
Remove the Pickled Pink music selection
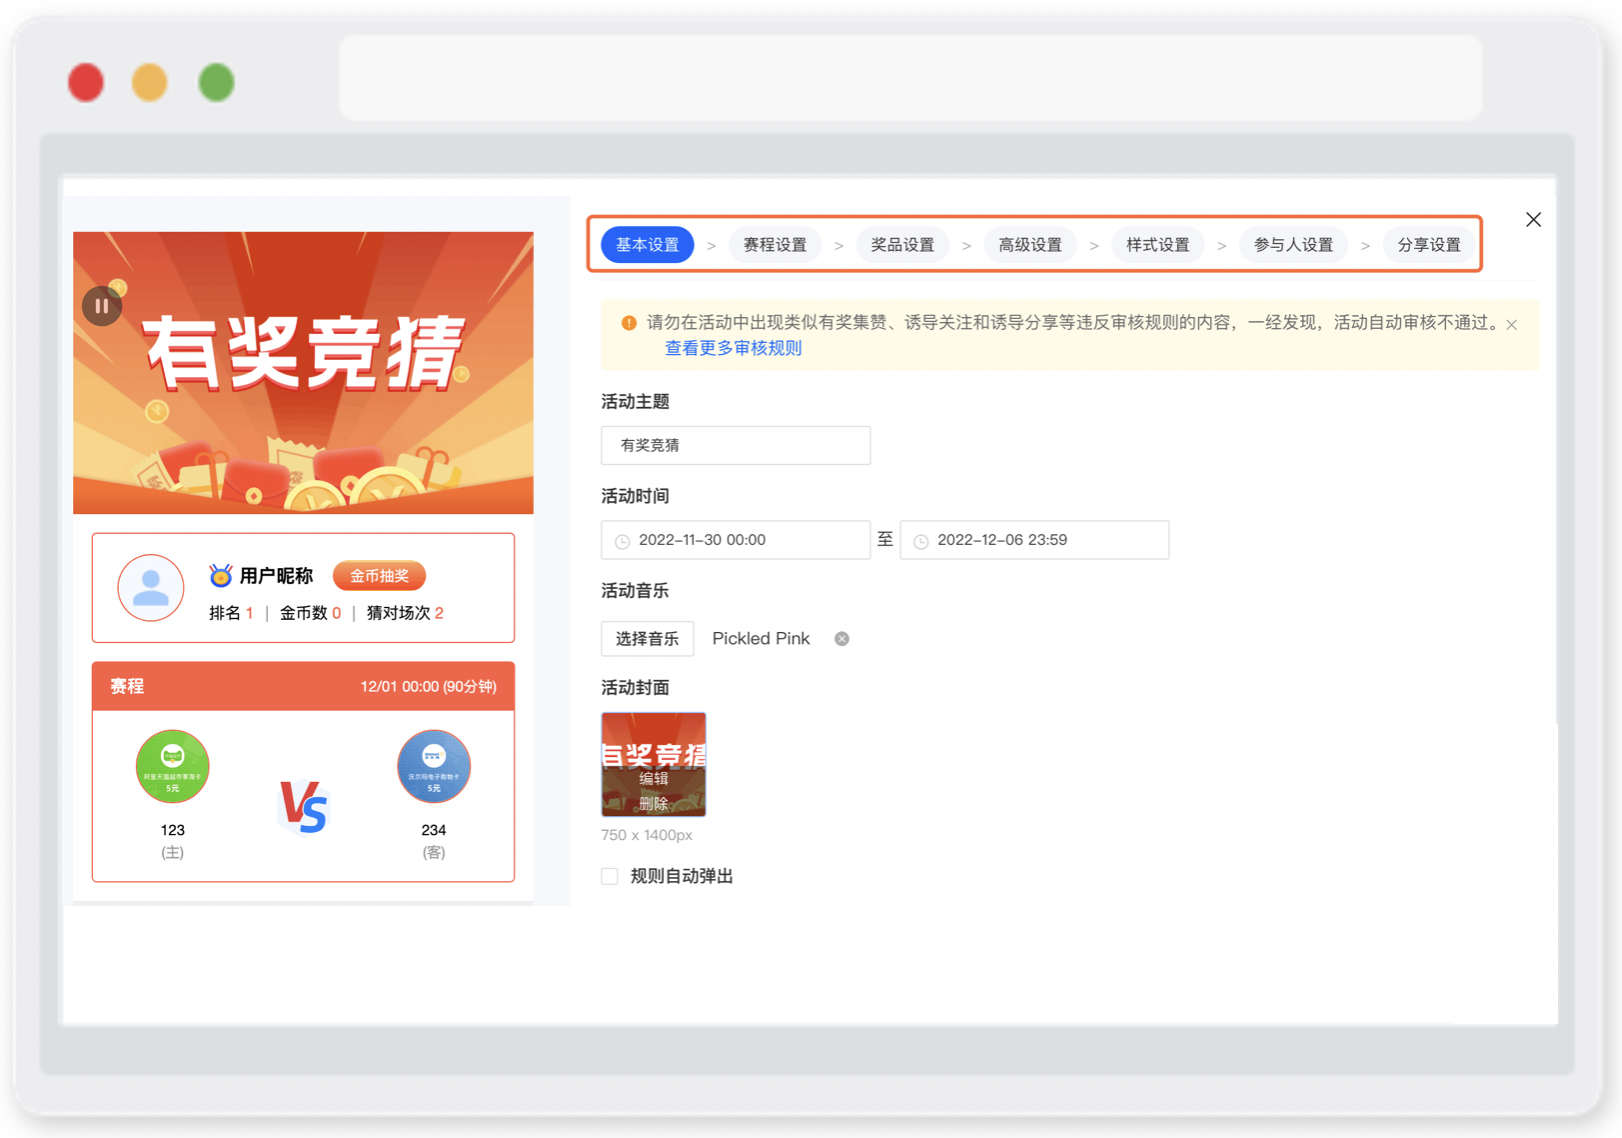coord(842,639)
